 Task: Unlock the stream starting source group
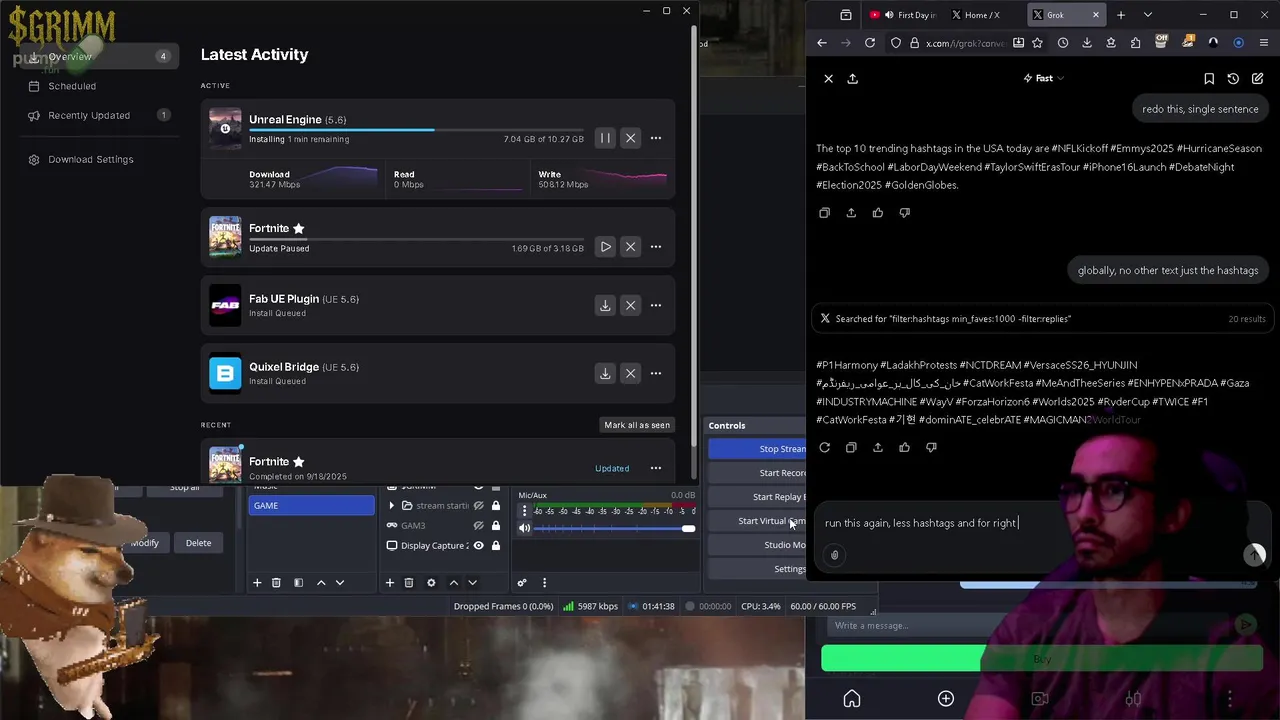pyautogui.click(x=495, y=506)
